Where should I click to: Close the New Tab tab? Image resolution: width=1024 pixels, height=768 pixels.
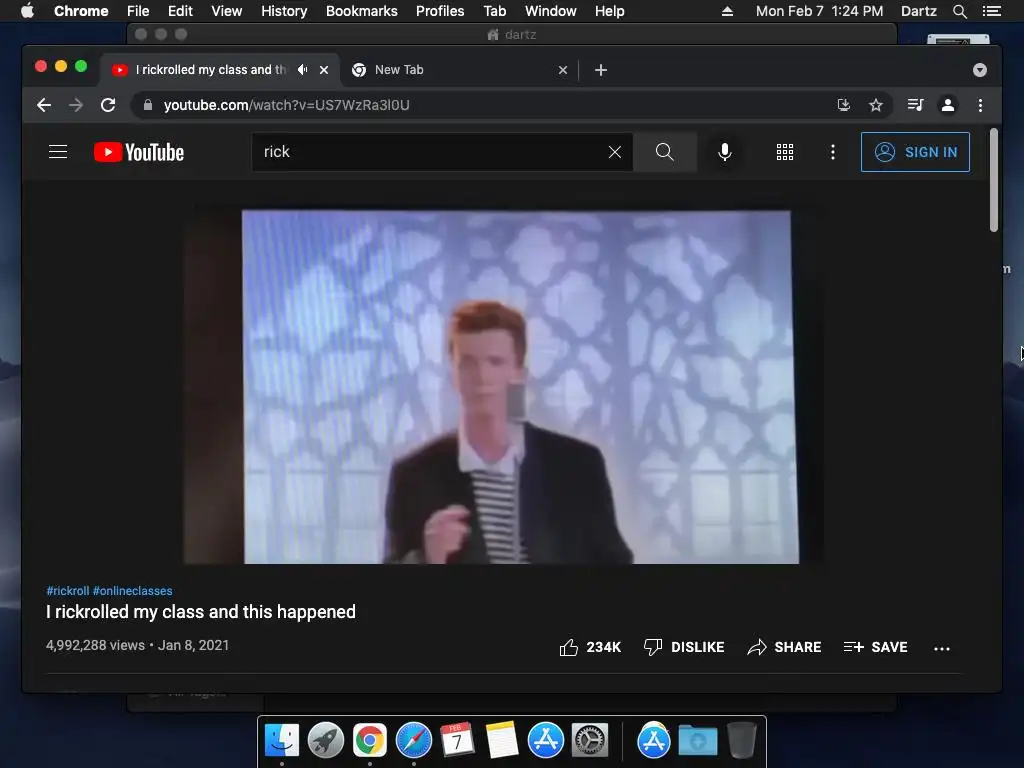[563, 70]
